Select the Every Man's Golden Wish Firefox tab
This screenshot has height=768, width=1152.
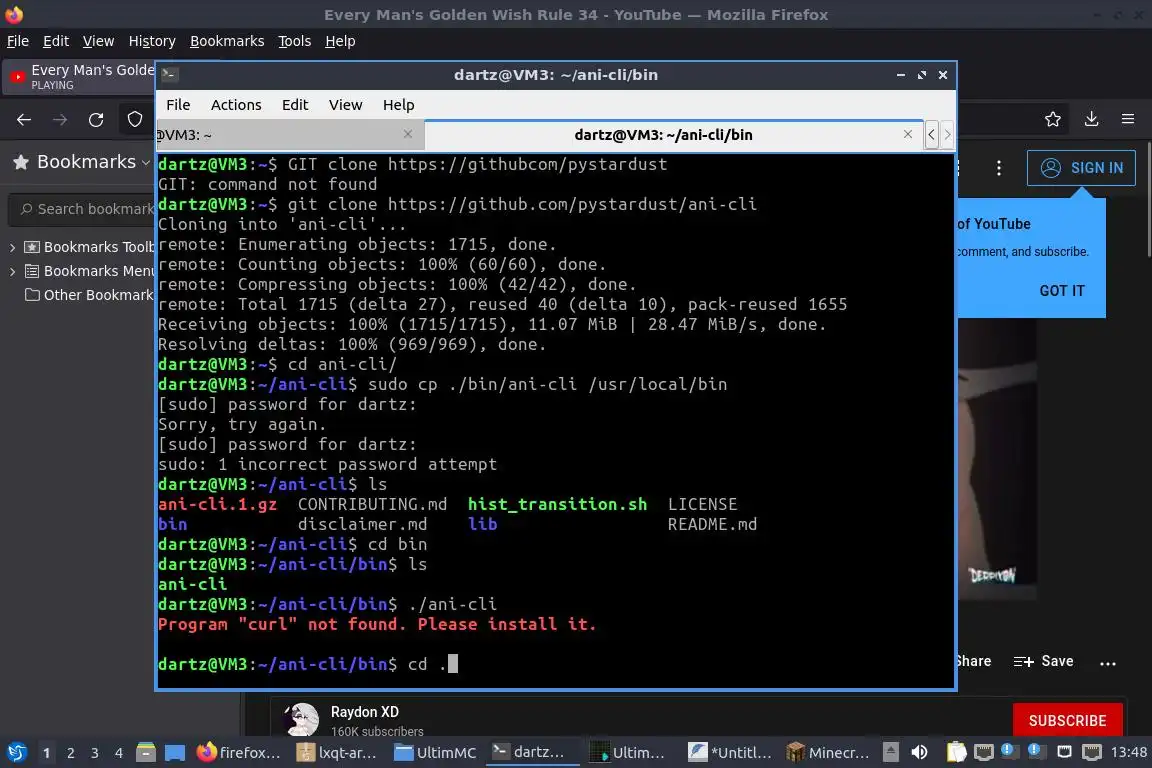tap(79, 76)
